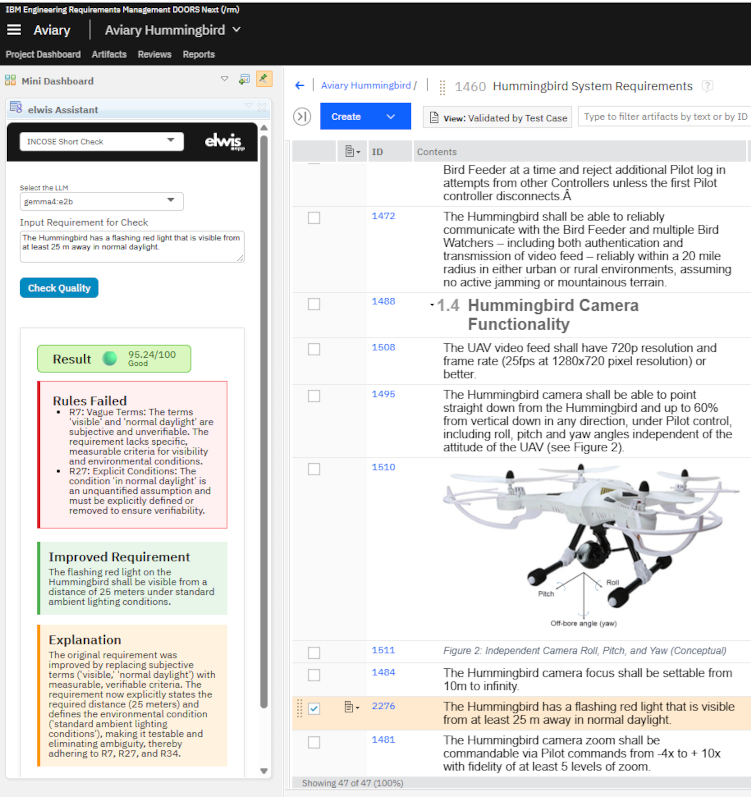Uncheck the checkbox for artifact 2276
This screenshot has width=751, height=797.
click(x=314, y=709)
